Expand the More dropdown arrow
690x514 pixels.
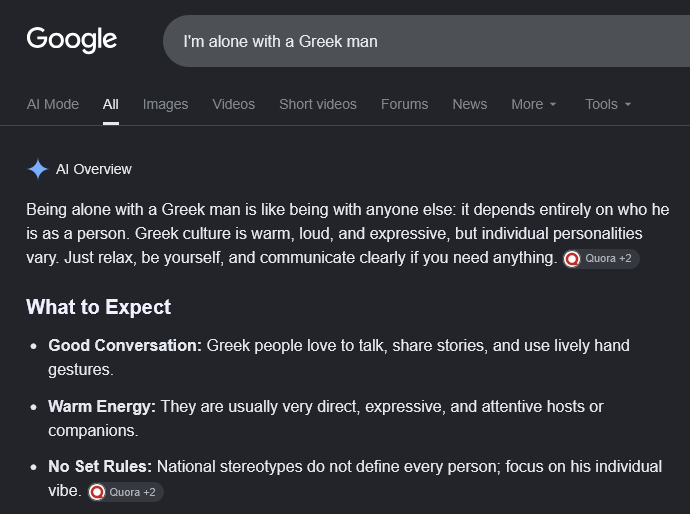[x=553, y=104]
